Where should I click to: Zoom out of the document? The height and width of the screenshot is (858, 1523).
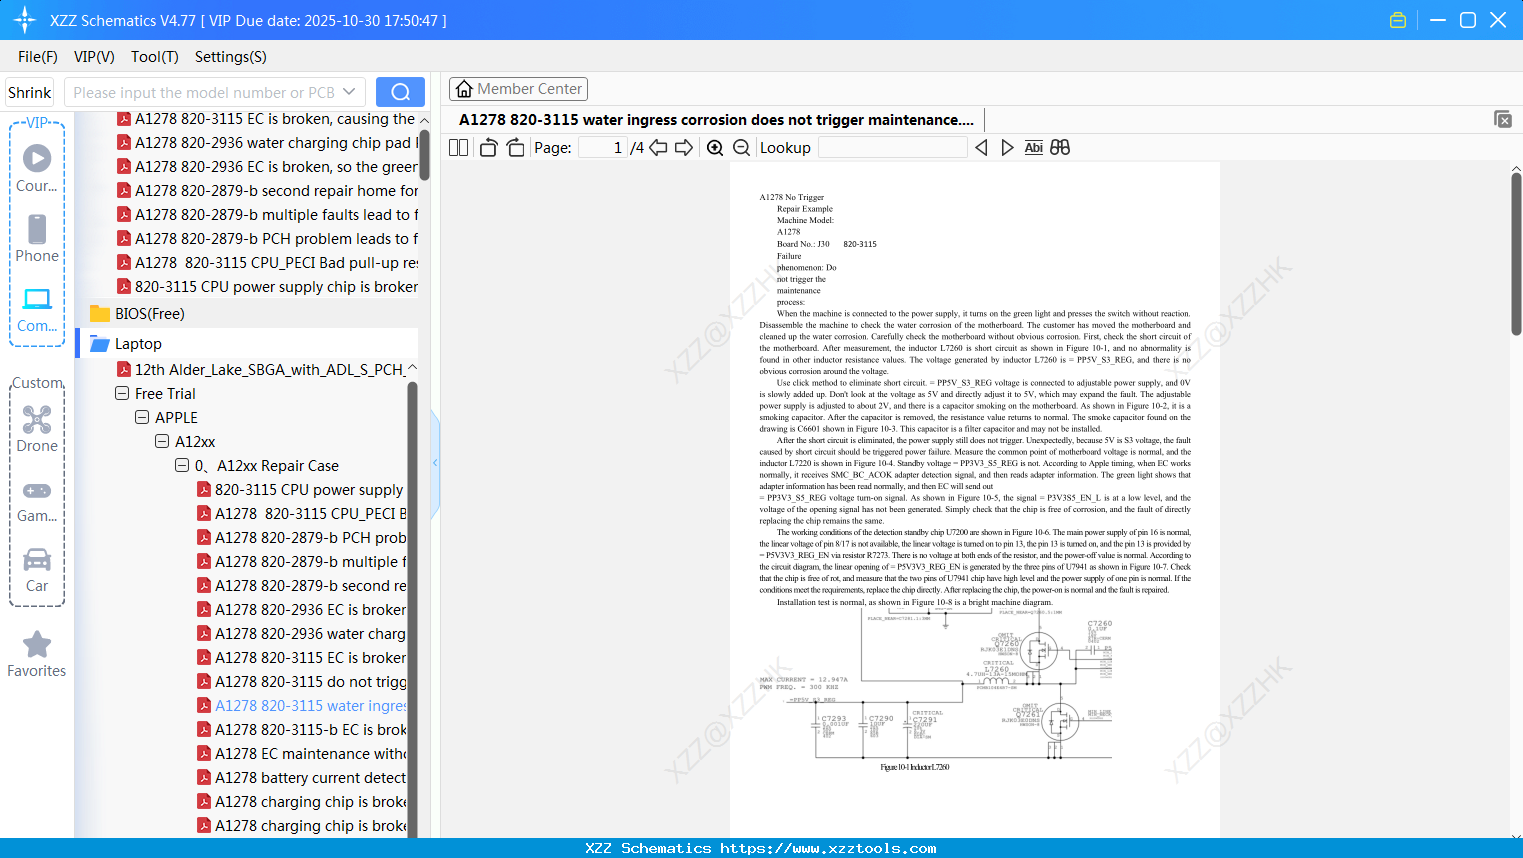[x=742, y=148]
